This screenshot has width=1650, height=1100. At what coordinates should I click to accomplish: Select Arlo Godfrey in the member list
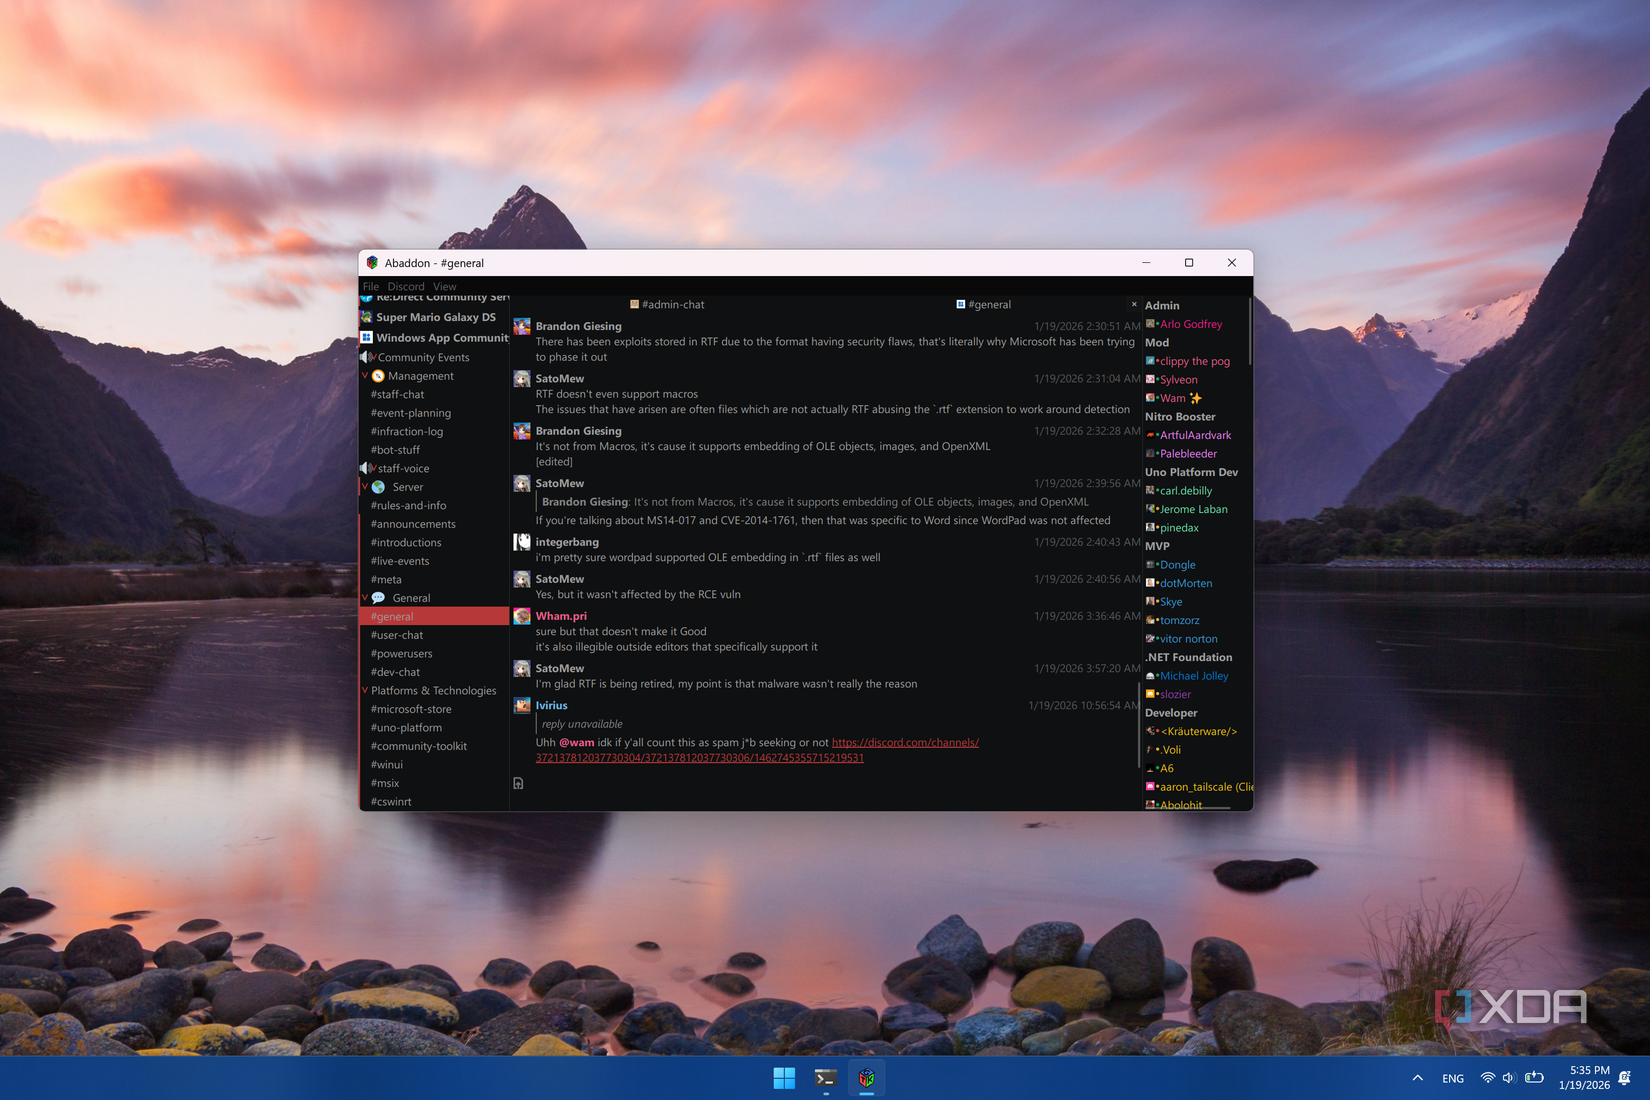tap(1190, 324)
